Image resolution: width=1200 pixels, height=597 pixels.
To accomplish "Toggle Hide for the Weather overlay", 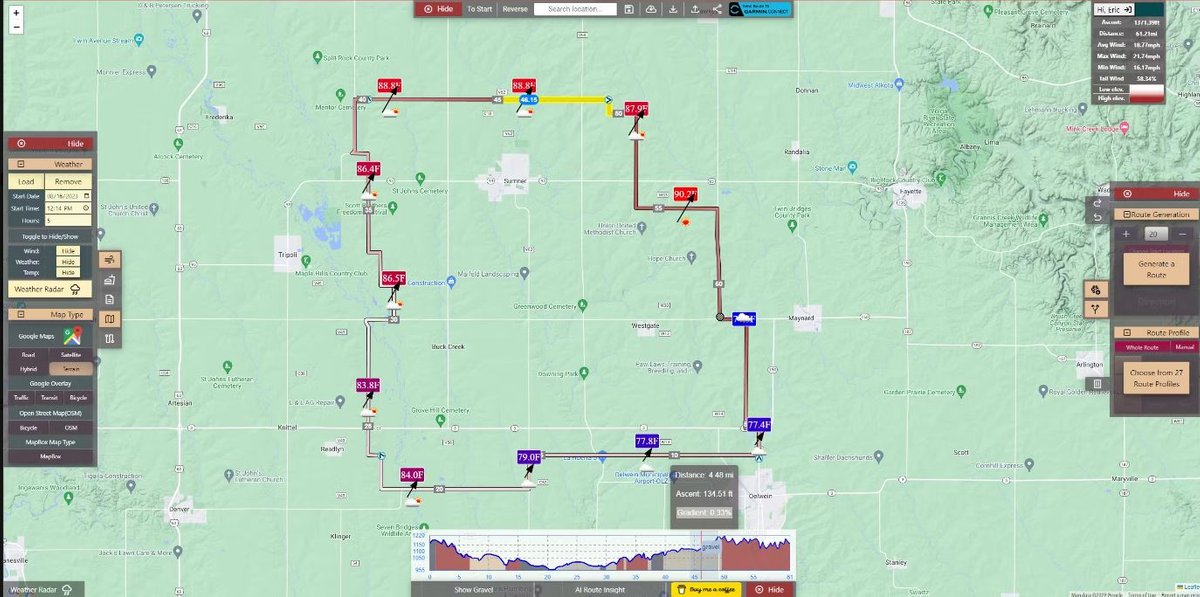I will pos(68,262).
